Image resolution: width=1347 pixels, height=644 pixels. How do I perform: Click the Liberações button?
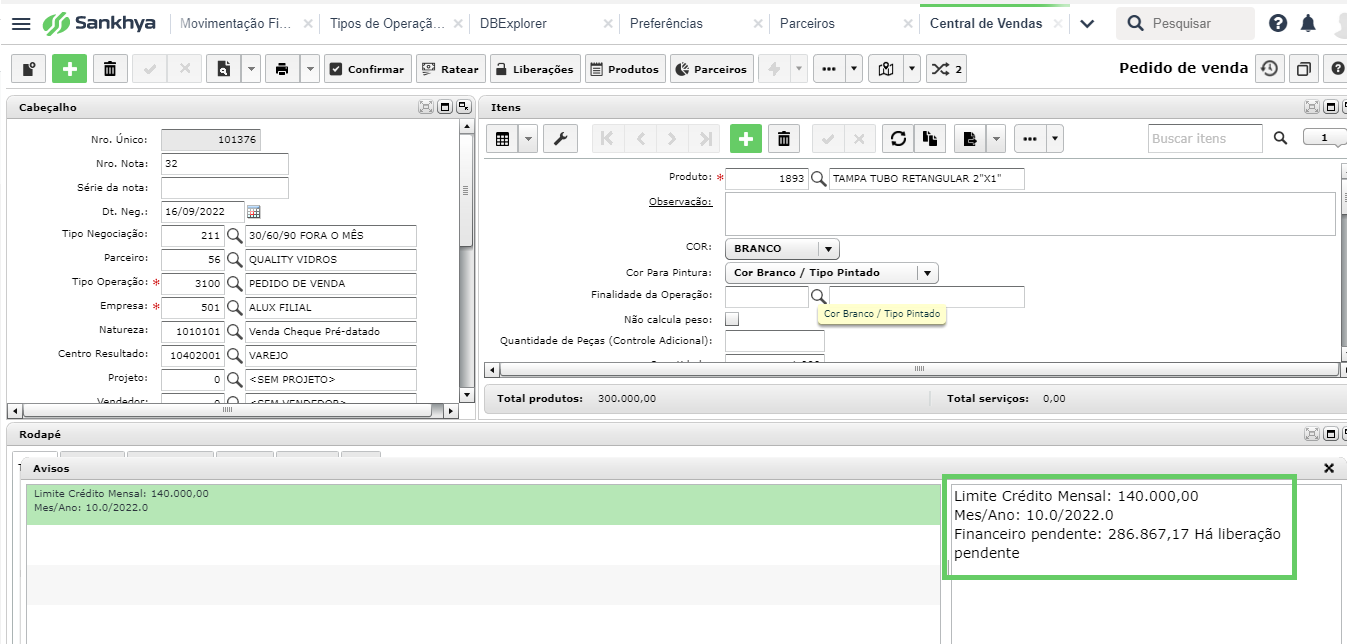[x=535, y=69]
